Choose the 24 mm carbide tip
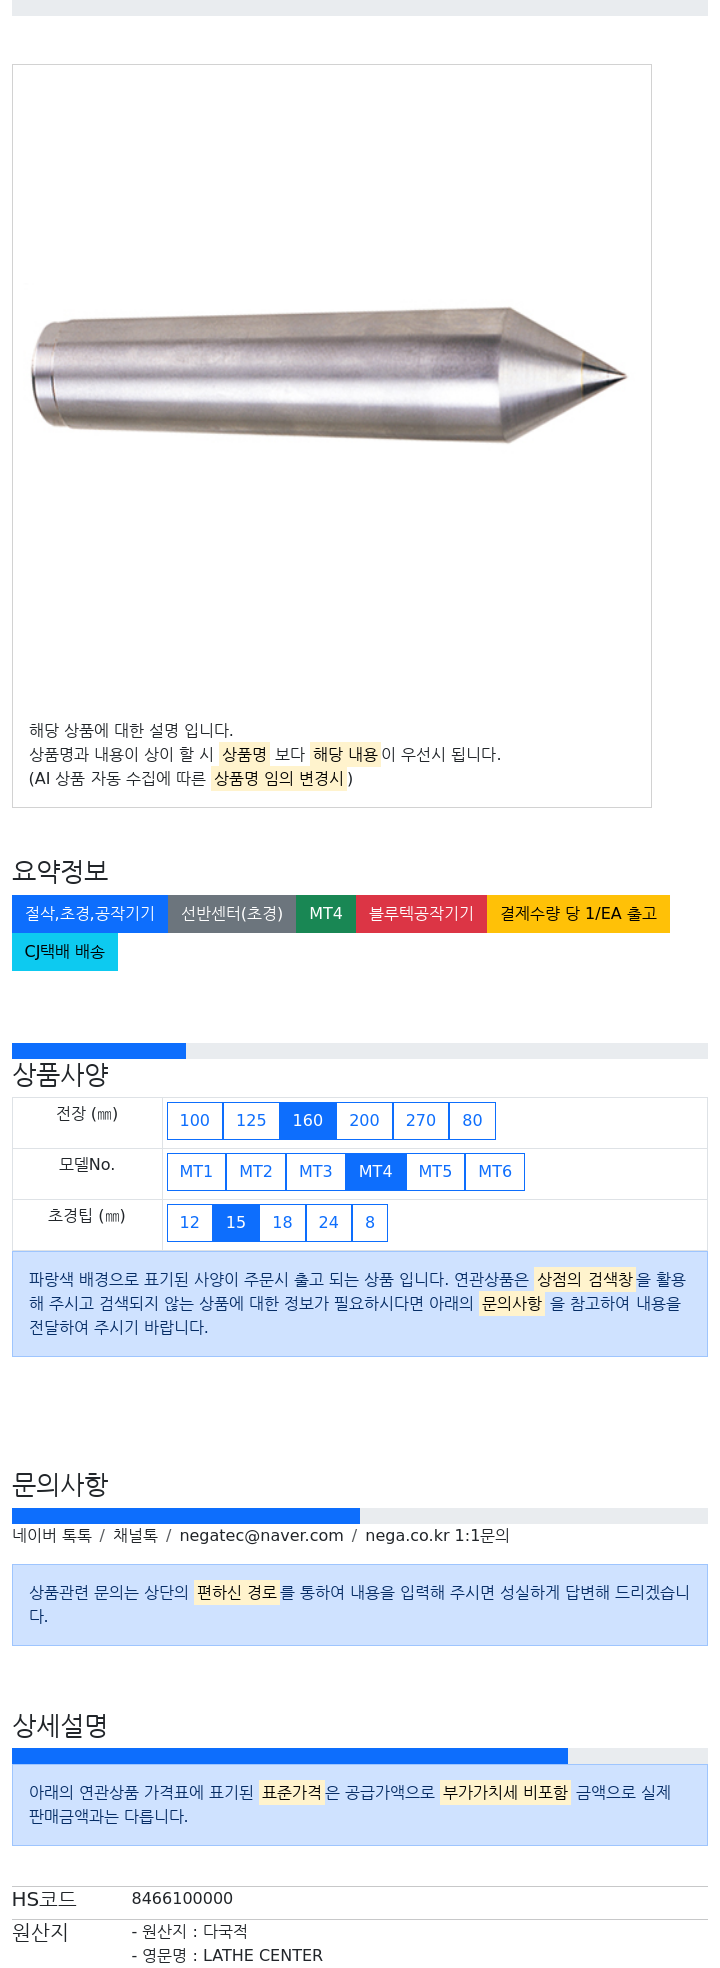The height and width of the screenshot is (1968, 720). 329,1223
